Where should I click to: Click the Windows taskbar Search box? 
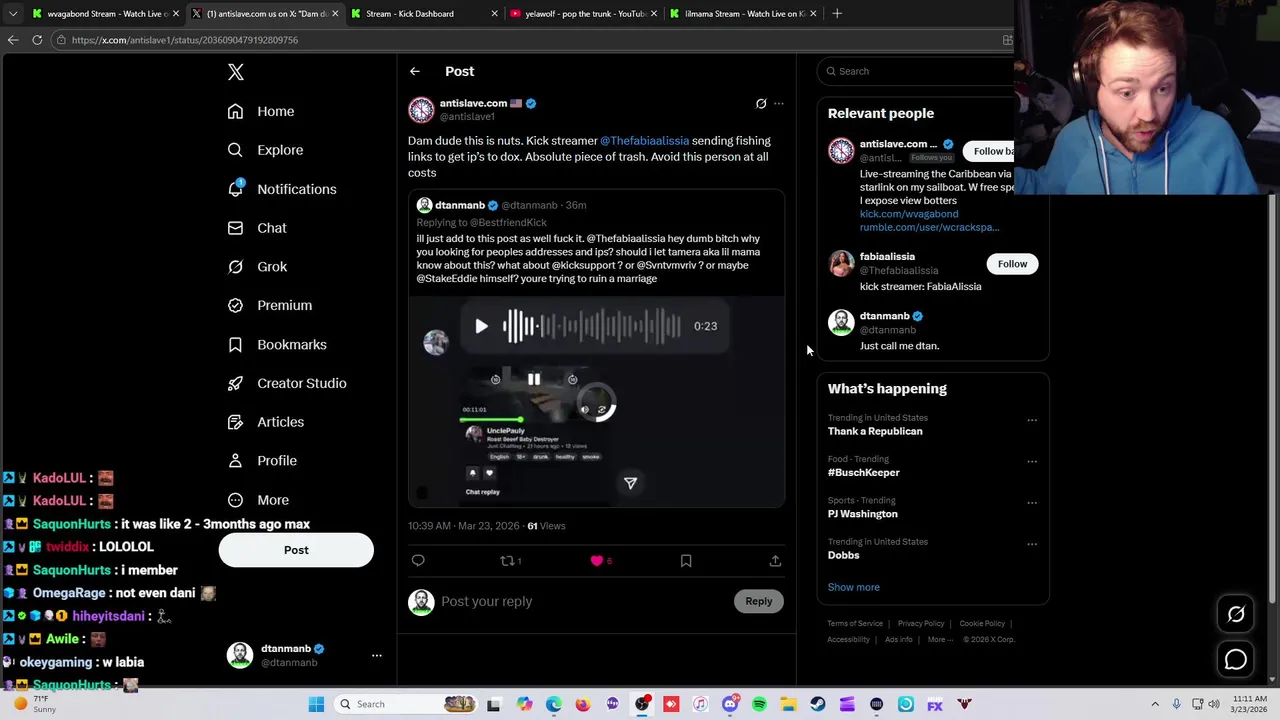click(x=405, y=704)
